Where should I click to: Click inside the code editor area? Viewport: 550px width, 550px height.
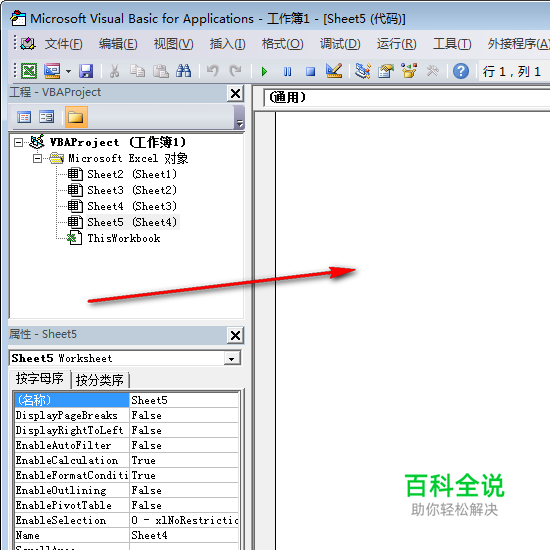click(x=412, y=330)
